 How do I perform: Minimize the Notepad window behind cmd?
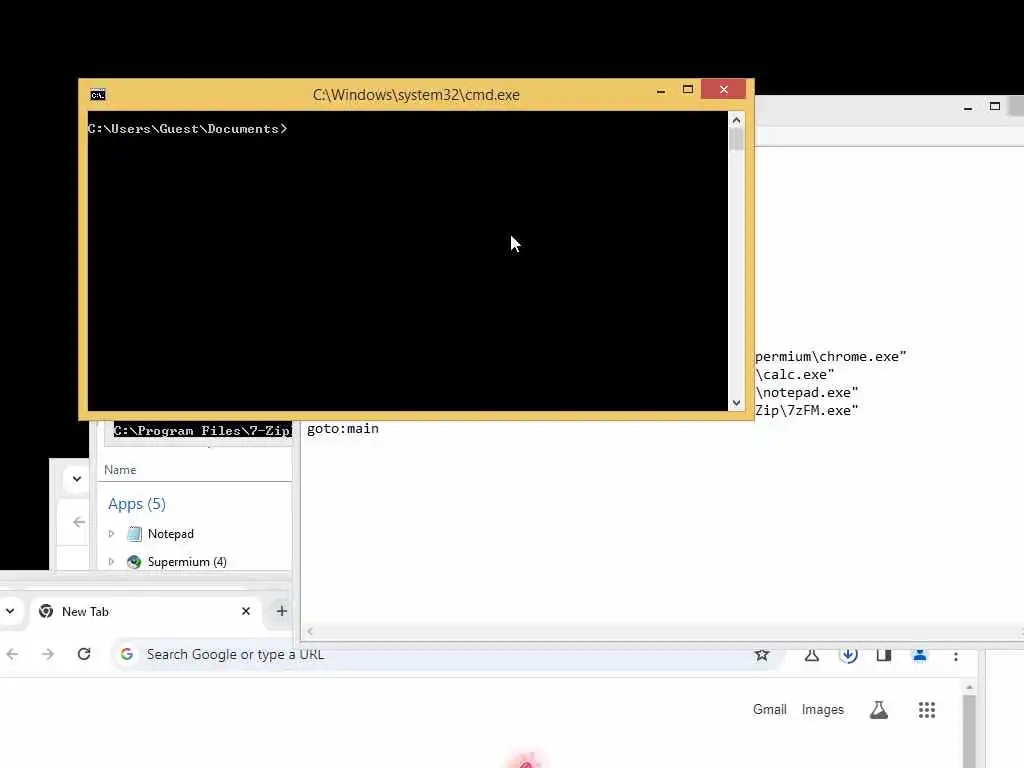(x=968, y=108)
